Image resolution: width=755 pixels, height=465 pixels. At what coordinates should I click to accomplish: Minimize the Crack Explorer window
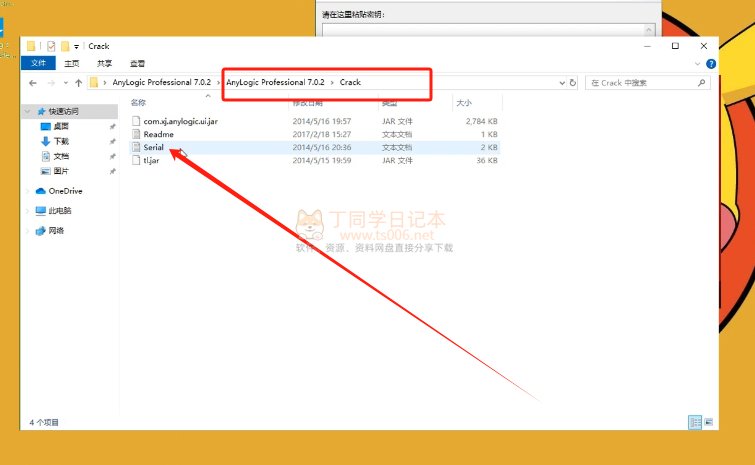tap(647, 46)
